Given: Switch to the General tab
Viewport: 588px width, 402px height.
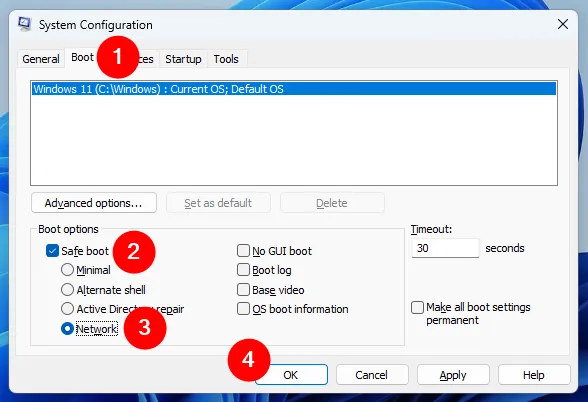Looking at the screenshot, I should (x=41, y=59).
